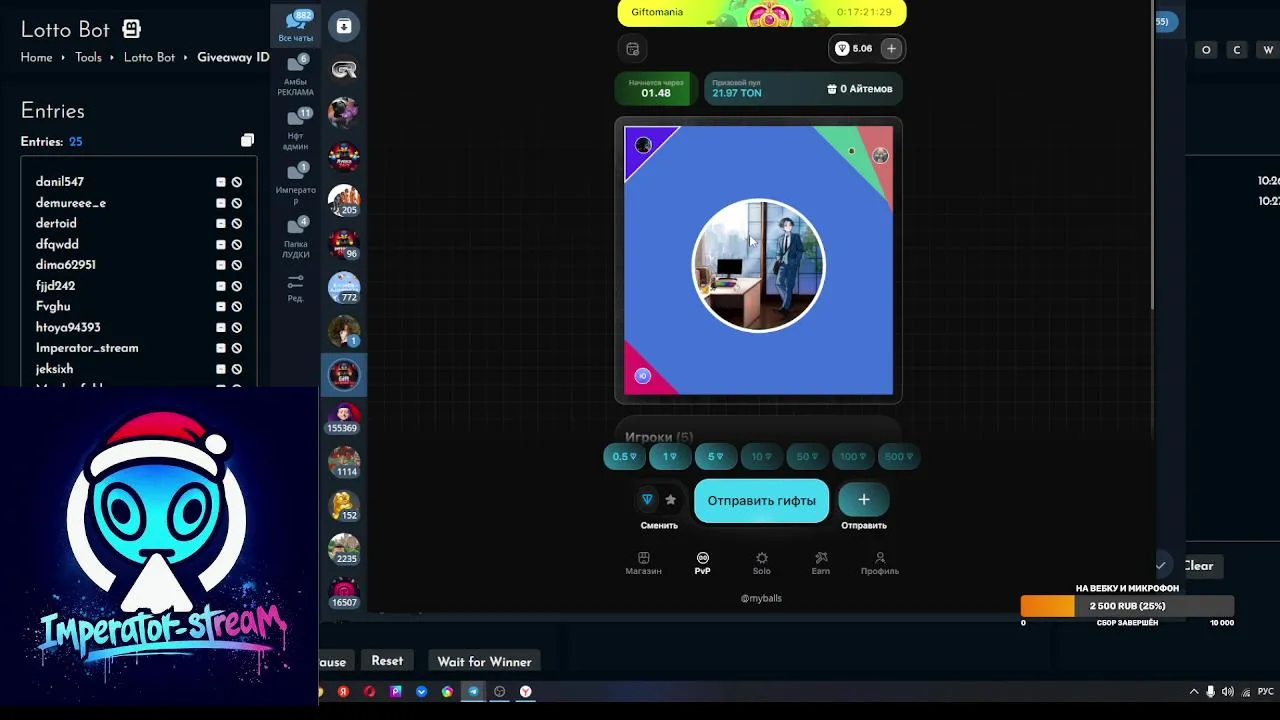Go to Home in the breadcrumb
Image resolution: width=1280 pixels, height=720 pixels.
pyautogui.click(x=36, y=57)
